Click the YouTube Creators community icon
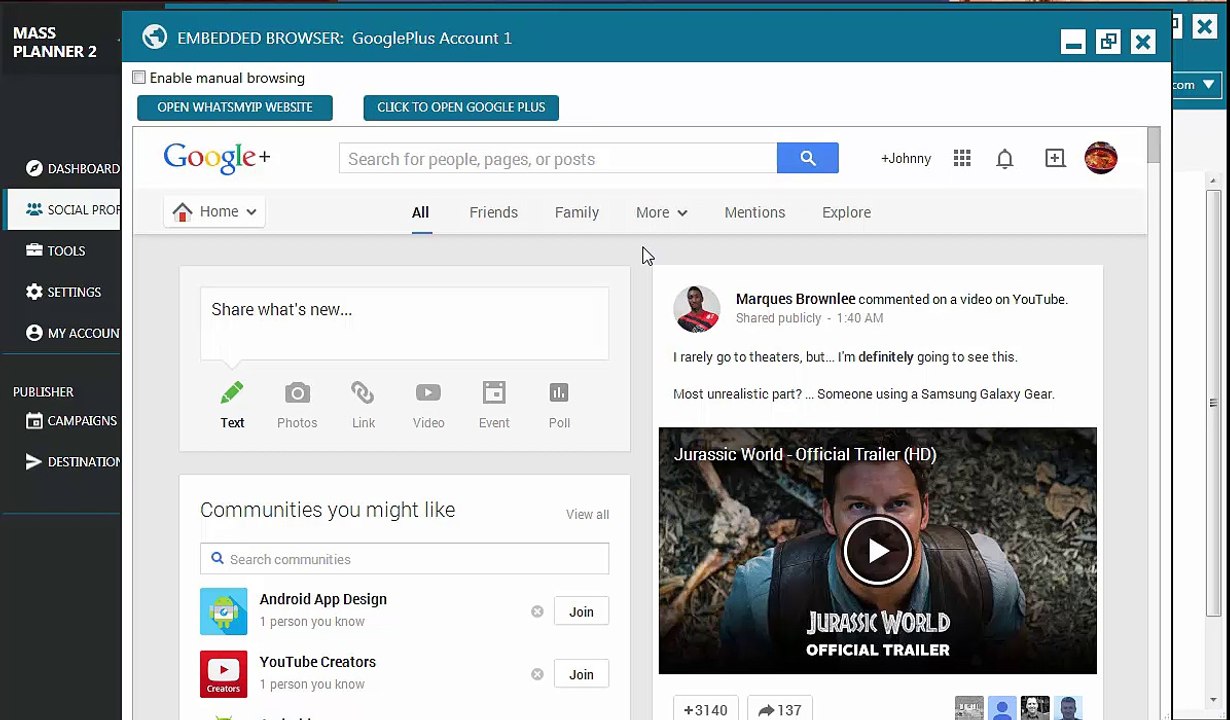 tap(223, 674)
